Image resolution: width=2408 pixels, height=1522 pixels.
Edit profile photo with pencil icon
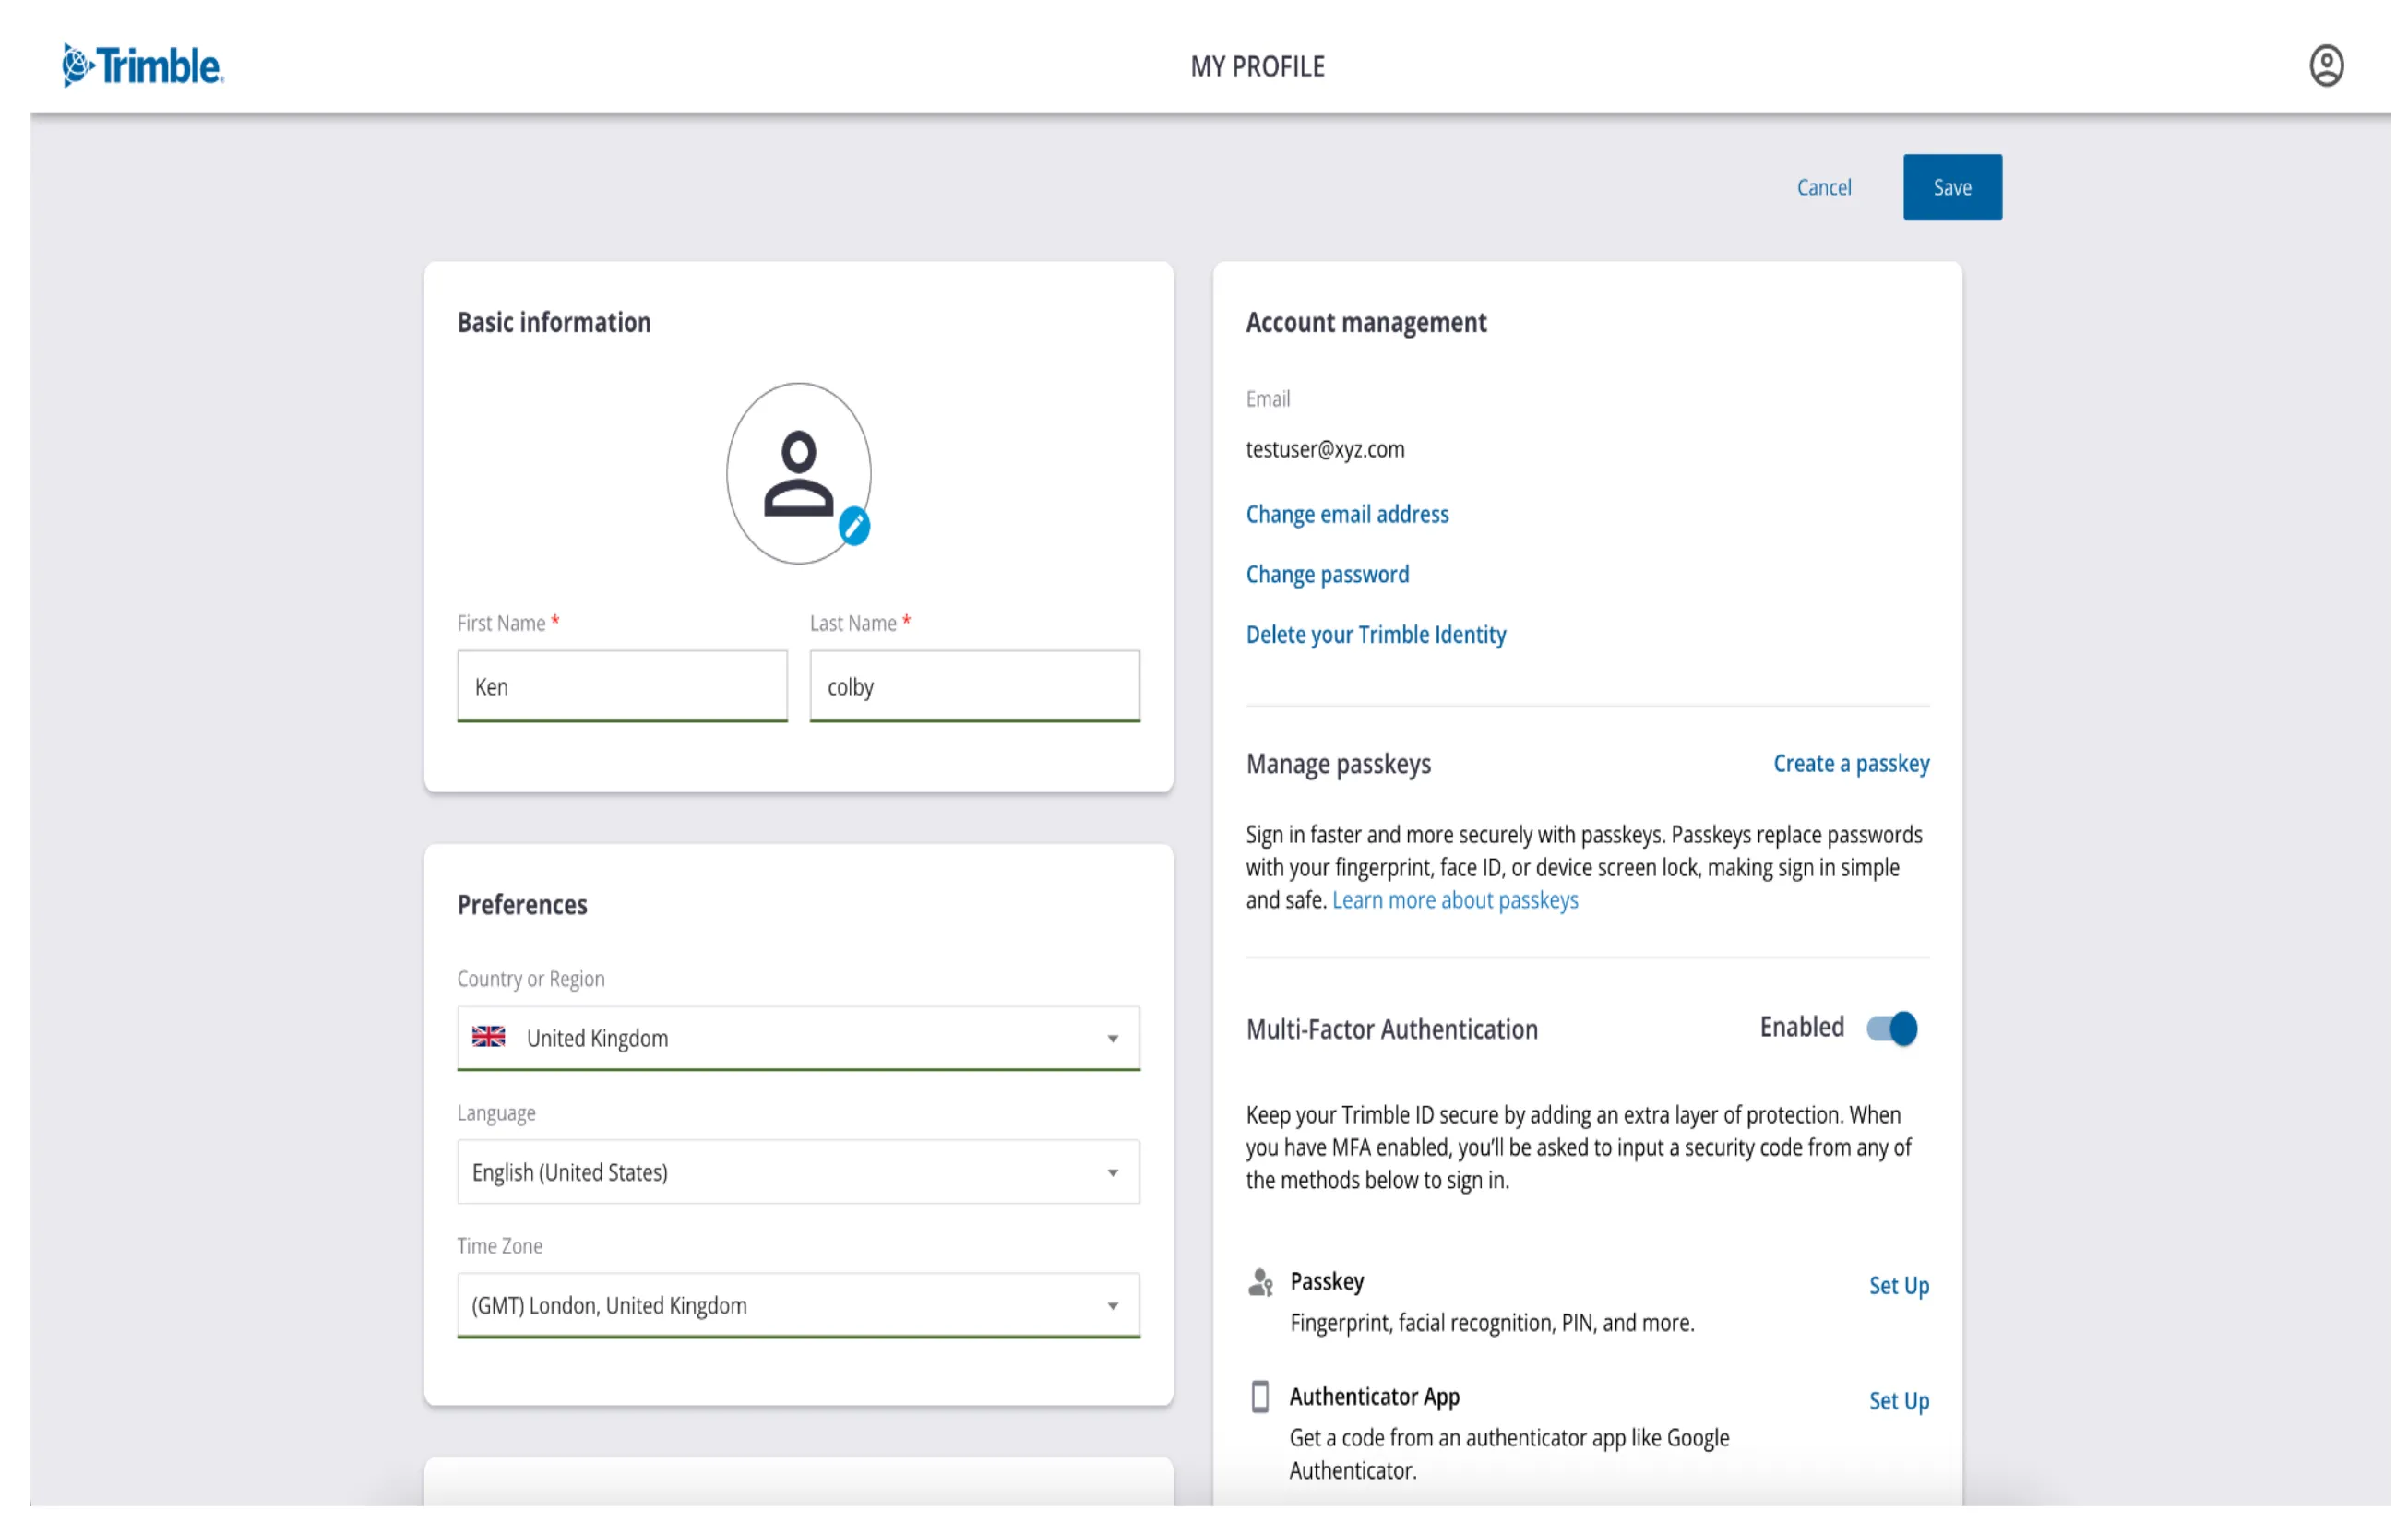click(854, 526)
